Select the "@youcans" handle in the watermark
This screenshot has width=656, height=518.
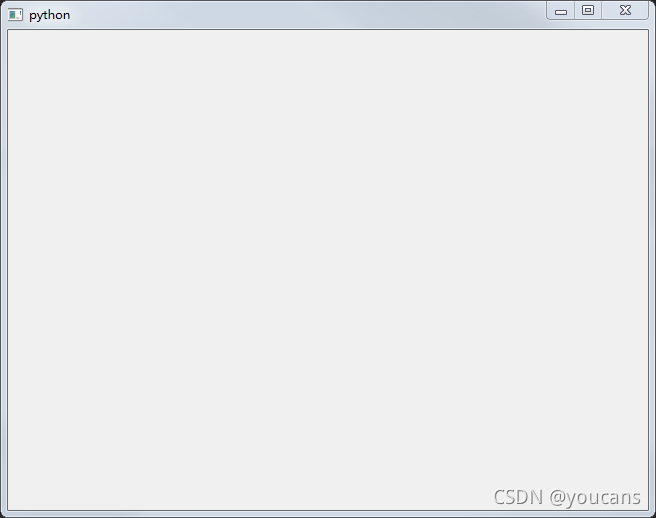pos(595,498)
